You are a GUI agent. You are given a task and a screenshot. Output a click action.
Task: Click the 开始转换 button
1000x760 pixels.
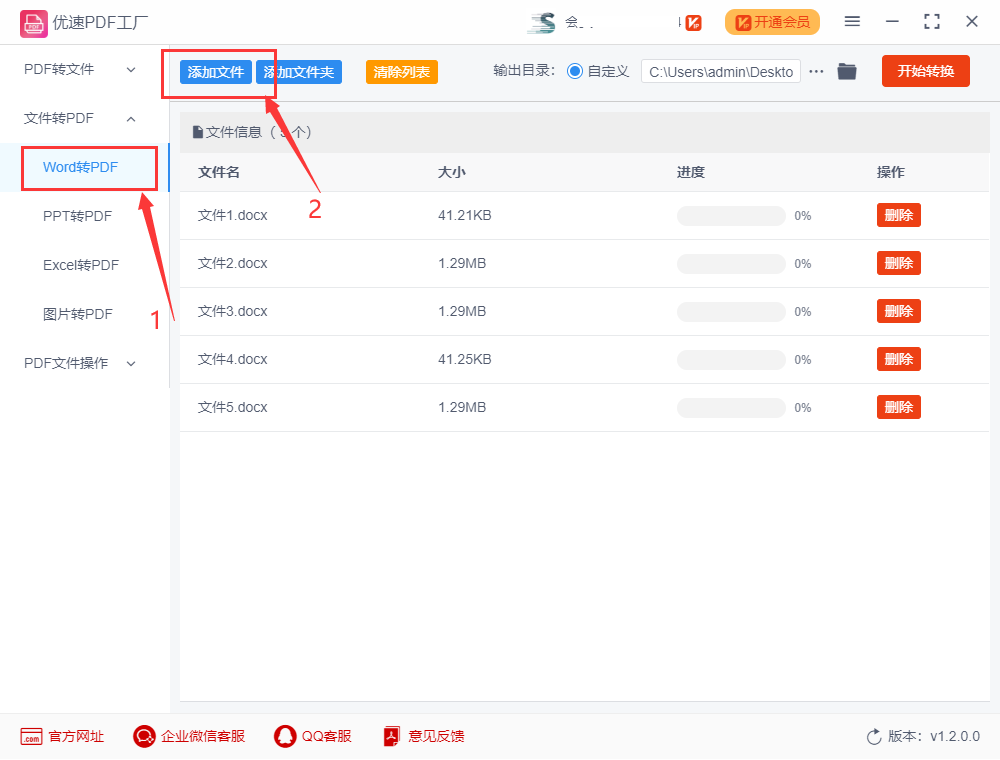coord(925,71)
